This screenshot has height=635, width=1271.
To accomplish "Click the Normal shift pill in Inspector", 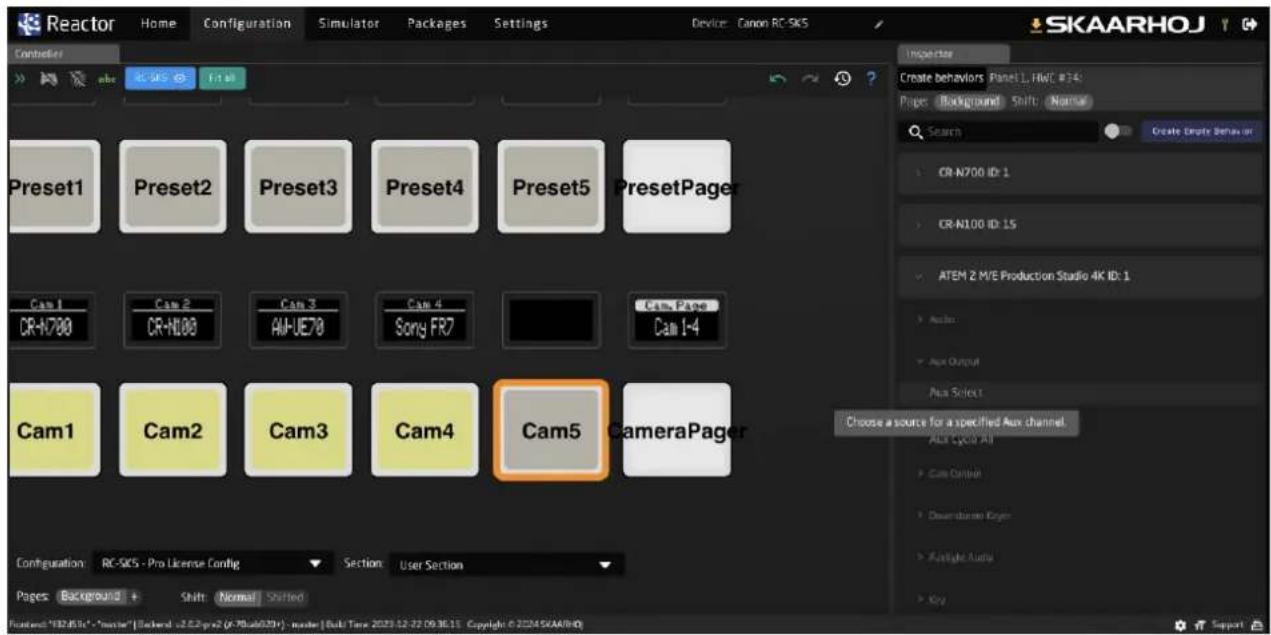I will tap(1068, 101).
